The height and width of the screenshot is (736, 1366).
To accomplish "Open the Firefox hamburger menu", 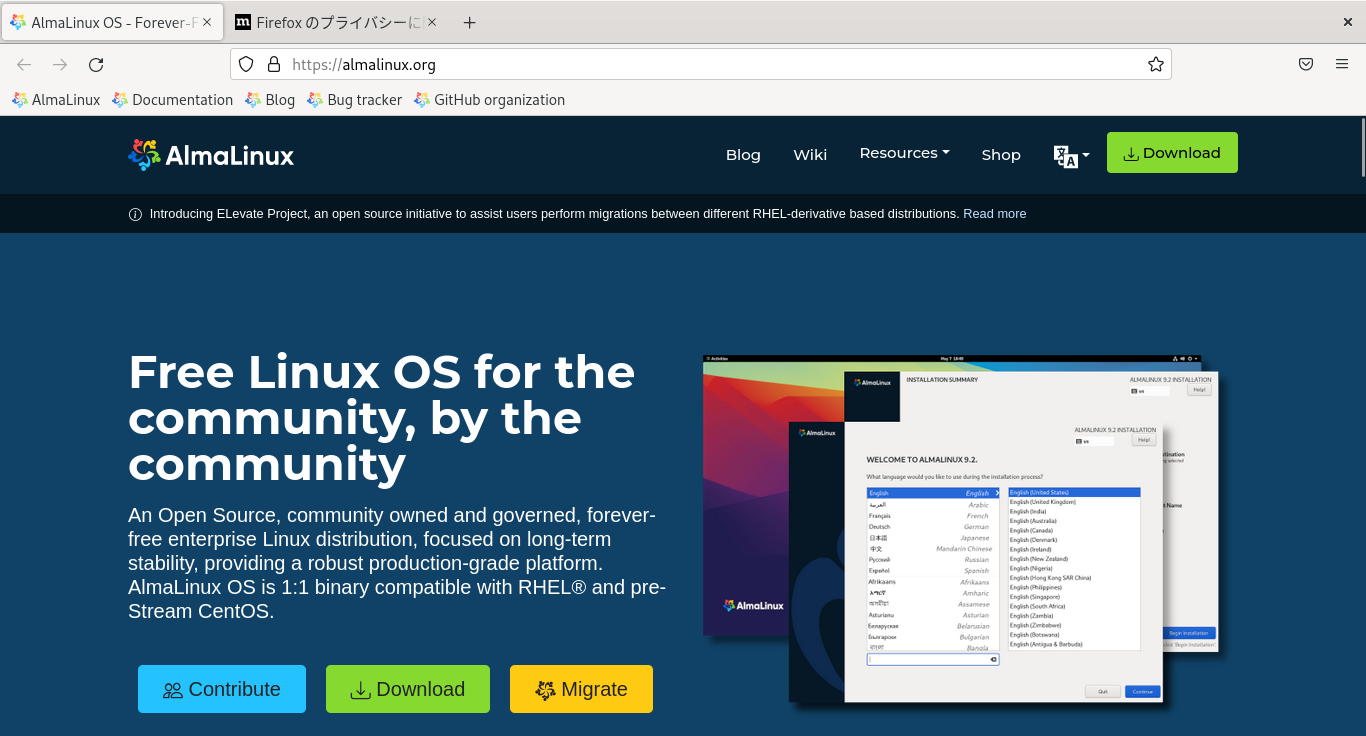I will click(x=1342, y=64).
